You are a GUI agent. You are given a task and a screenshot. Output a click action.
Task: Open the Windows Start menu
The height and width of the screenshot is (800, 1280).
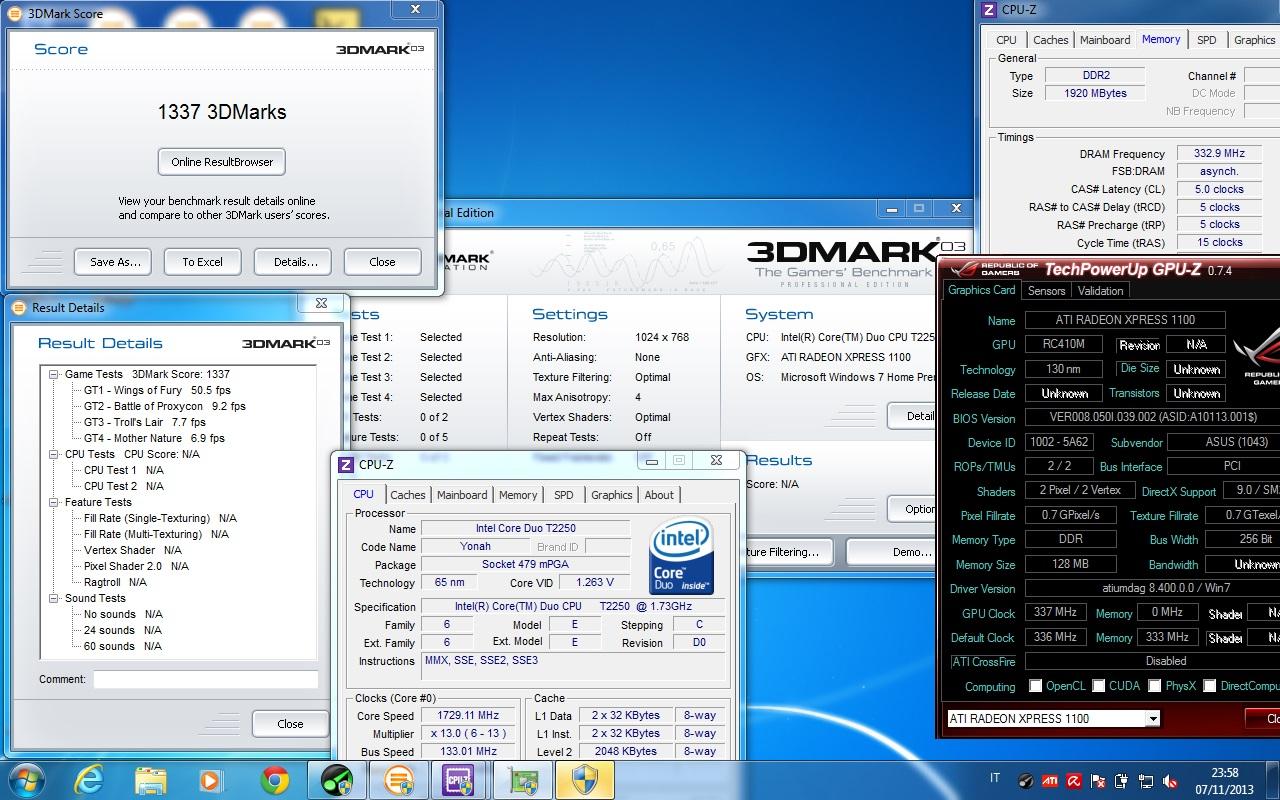(27, 779)
